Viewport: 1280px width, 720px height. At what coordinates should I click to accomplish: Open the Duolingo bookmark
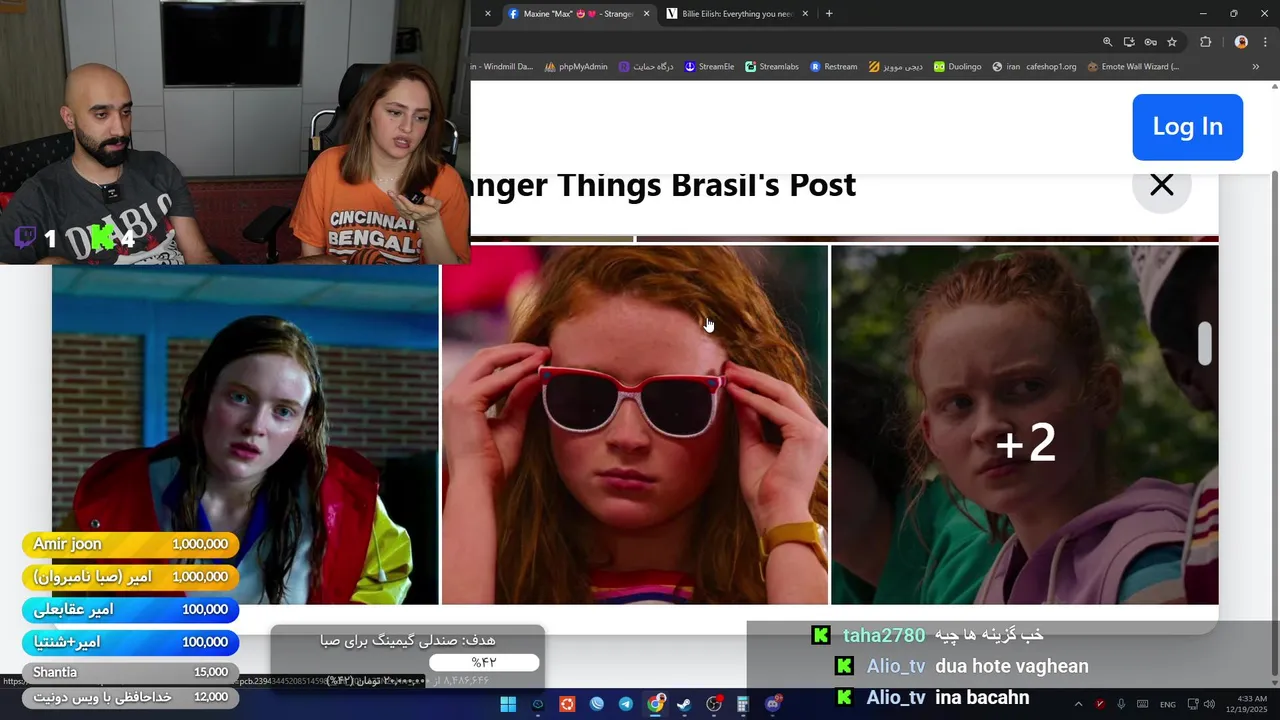tap(958, 67)
